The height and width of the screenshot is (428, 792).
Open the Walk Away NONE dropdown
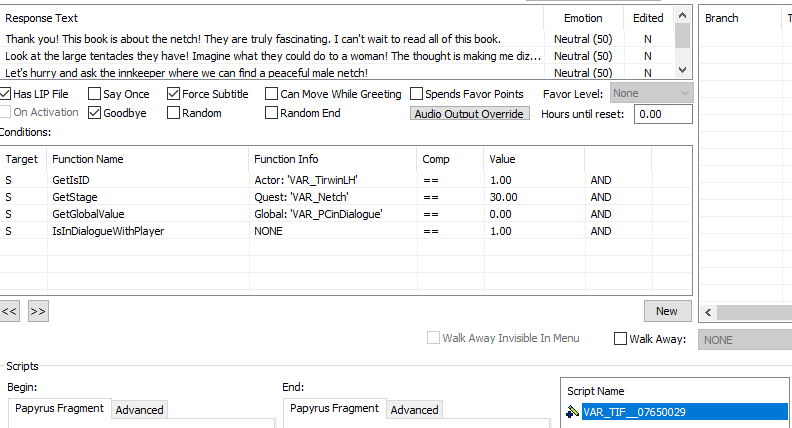pyautogui.click(x=745, y=340)
